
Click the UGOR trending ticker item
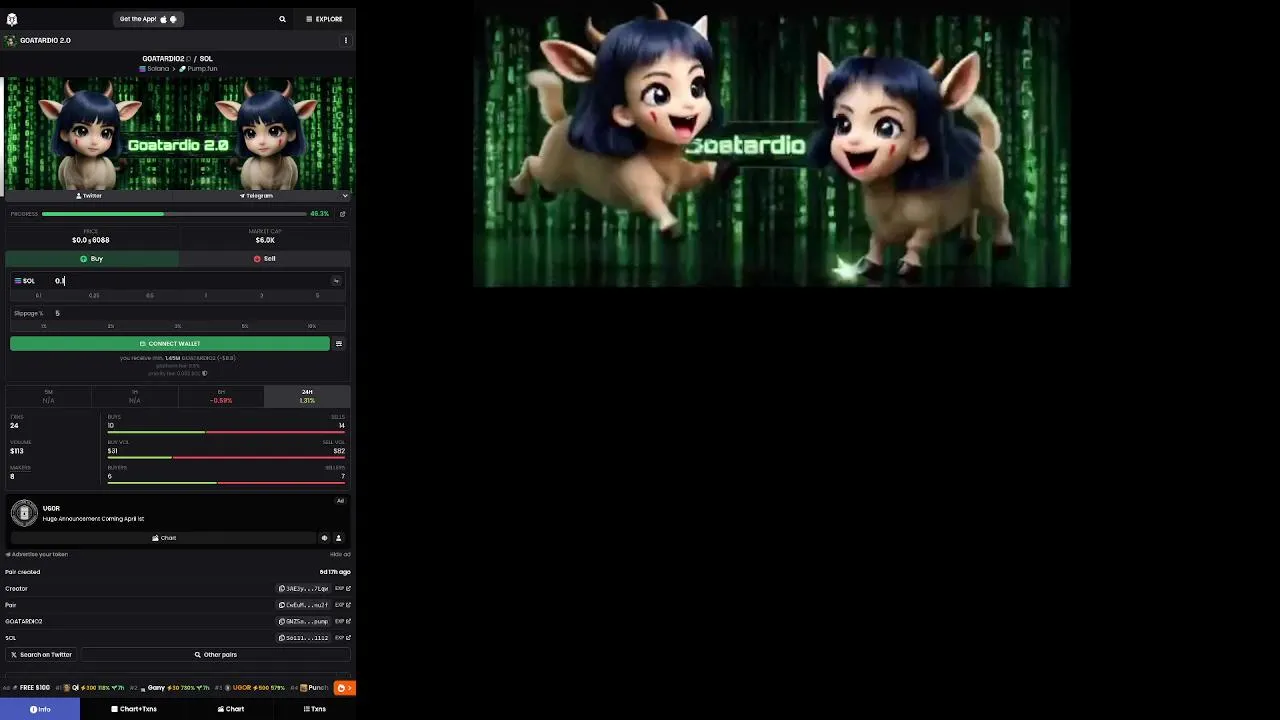251,688
